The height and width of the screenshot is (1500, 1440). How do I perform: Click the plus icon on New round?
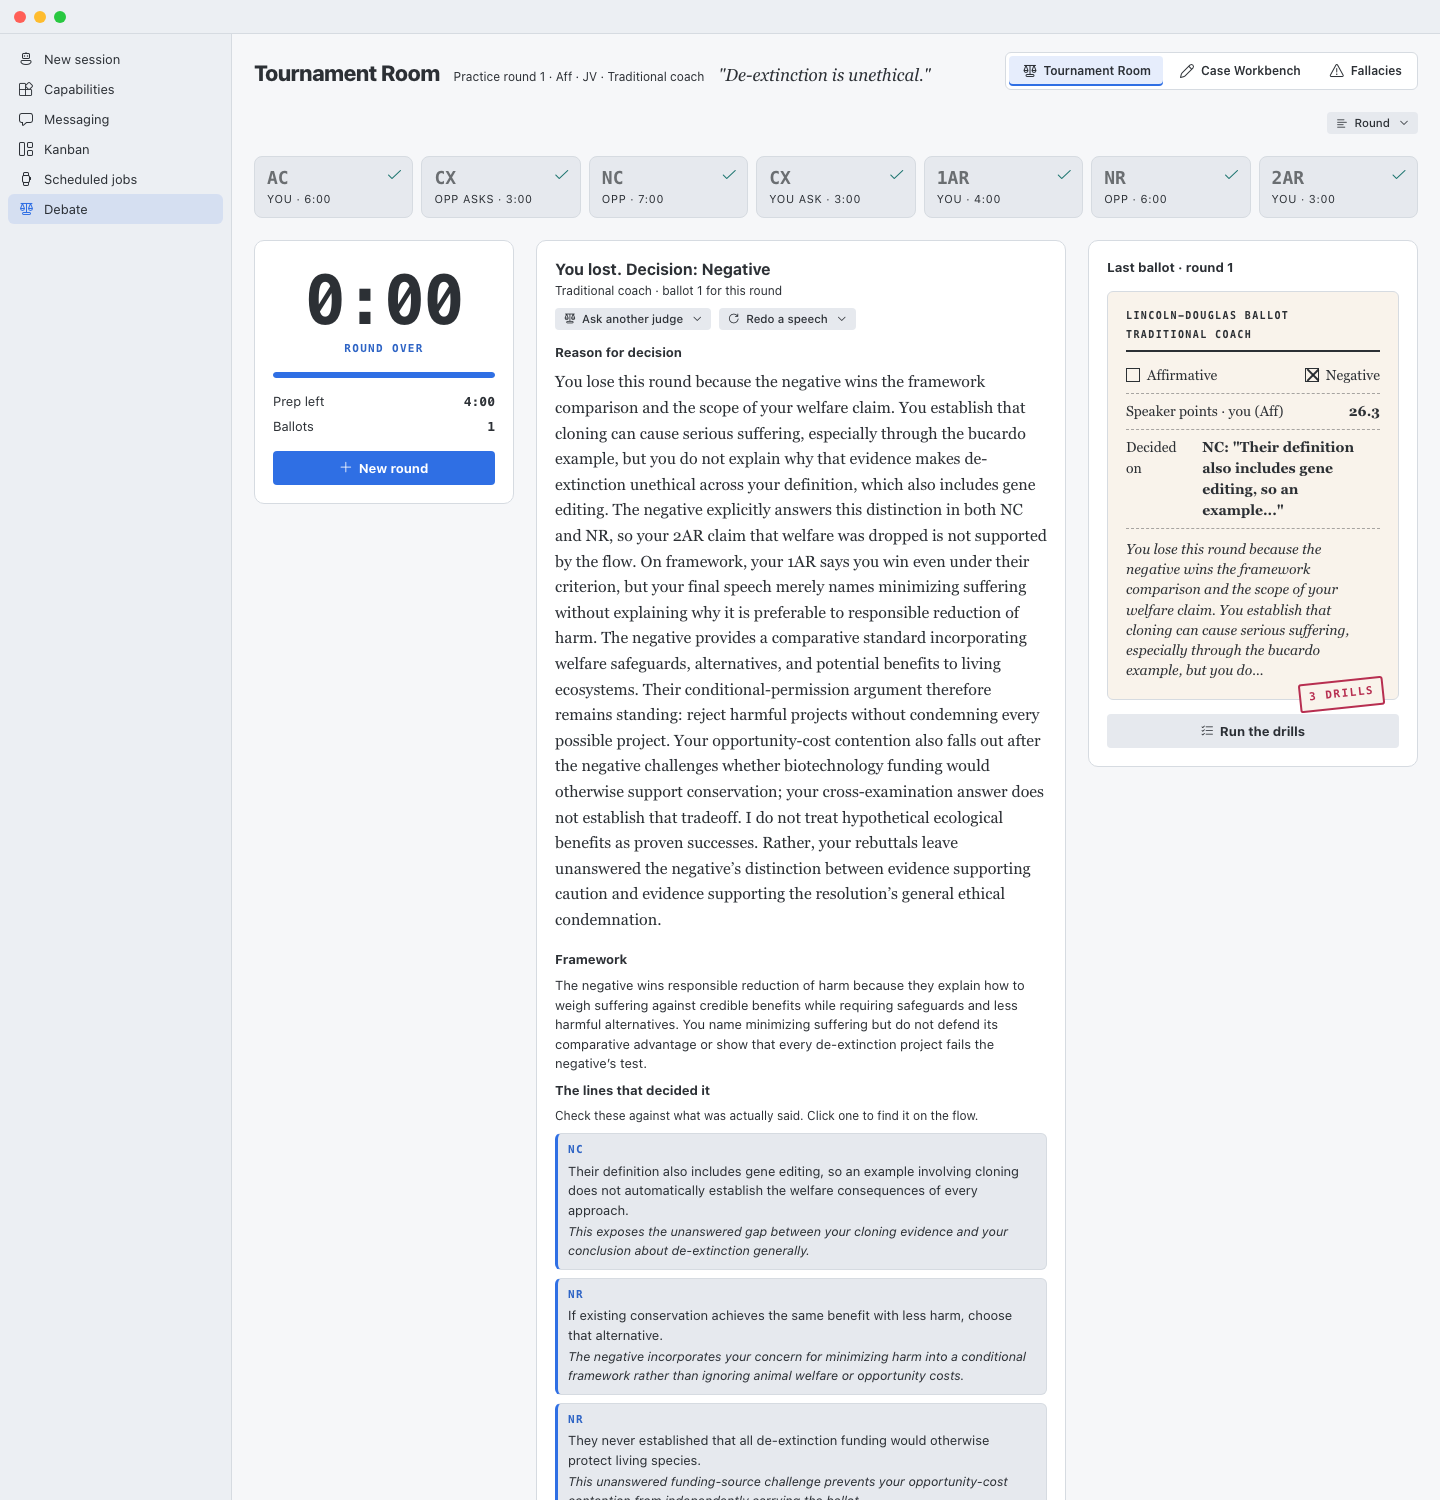(346, 468)
